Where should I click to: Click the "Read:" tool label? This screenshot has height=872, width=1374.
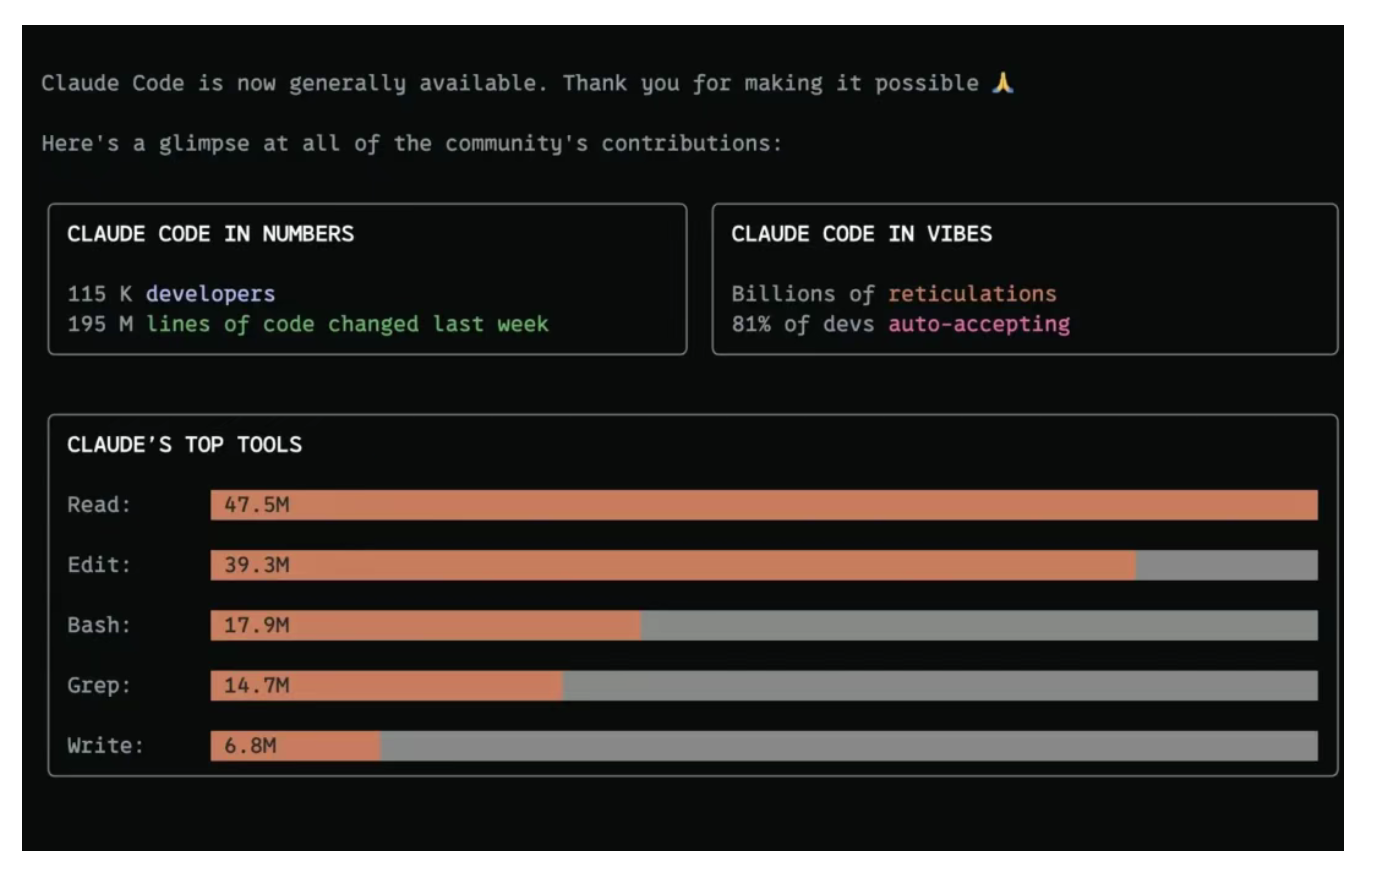click(x=99, y=505)
